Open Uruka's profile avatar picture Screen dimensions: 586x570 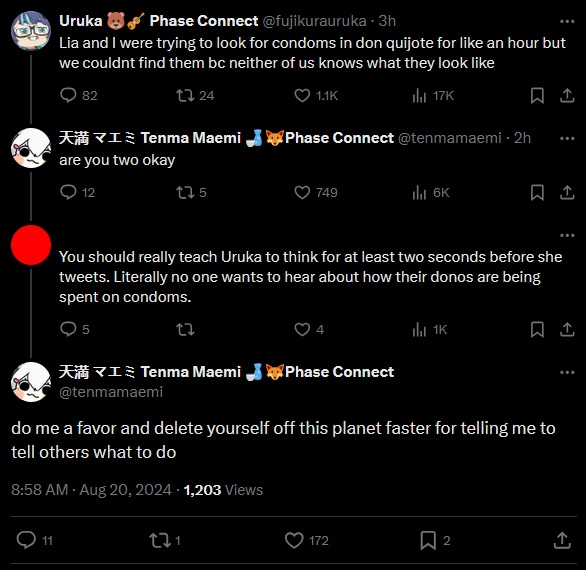coord(31,31)
